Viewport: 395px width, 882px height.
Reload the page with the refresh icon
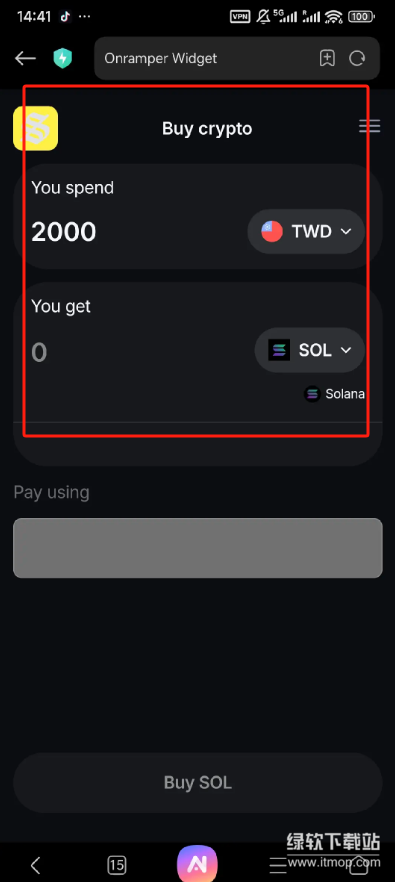[x=357, y=58]
